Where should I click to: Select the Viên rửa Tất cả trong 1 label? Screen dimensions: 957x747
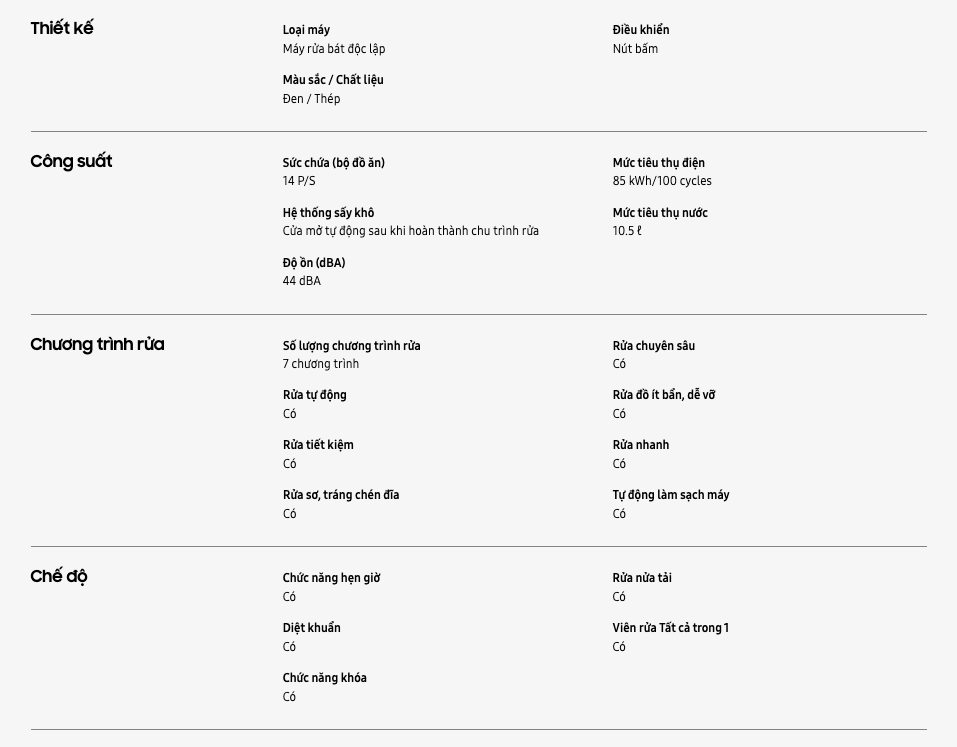coord(671,628)
